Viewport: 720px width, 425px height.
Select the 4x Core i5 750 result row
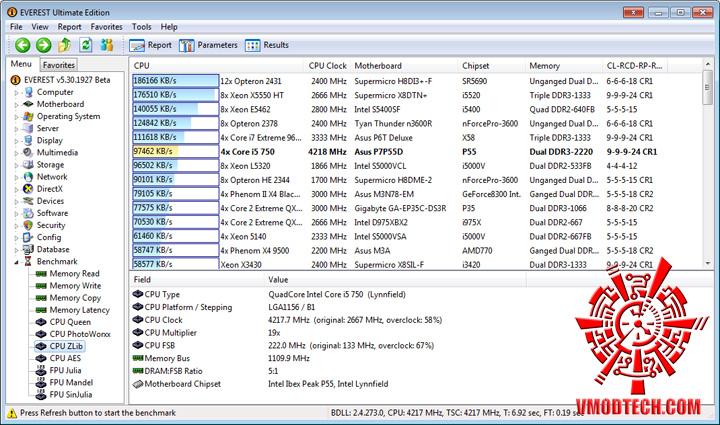coord(416,151)
